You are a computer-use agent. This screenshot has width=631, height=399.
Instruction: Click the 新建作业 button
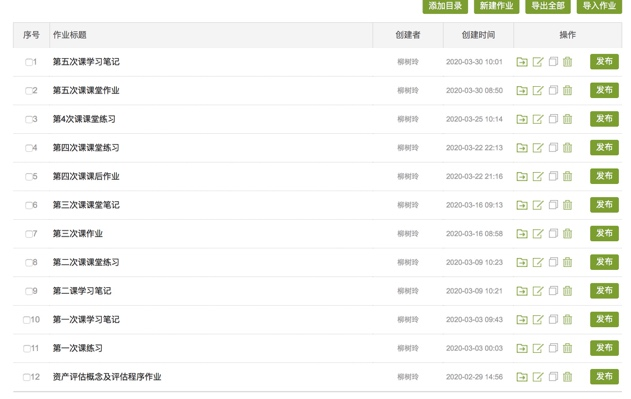pyautogui.click(x=497, y=6)
